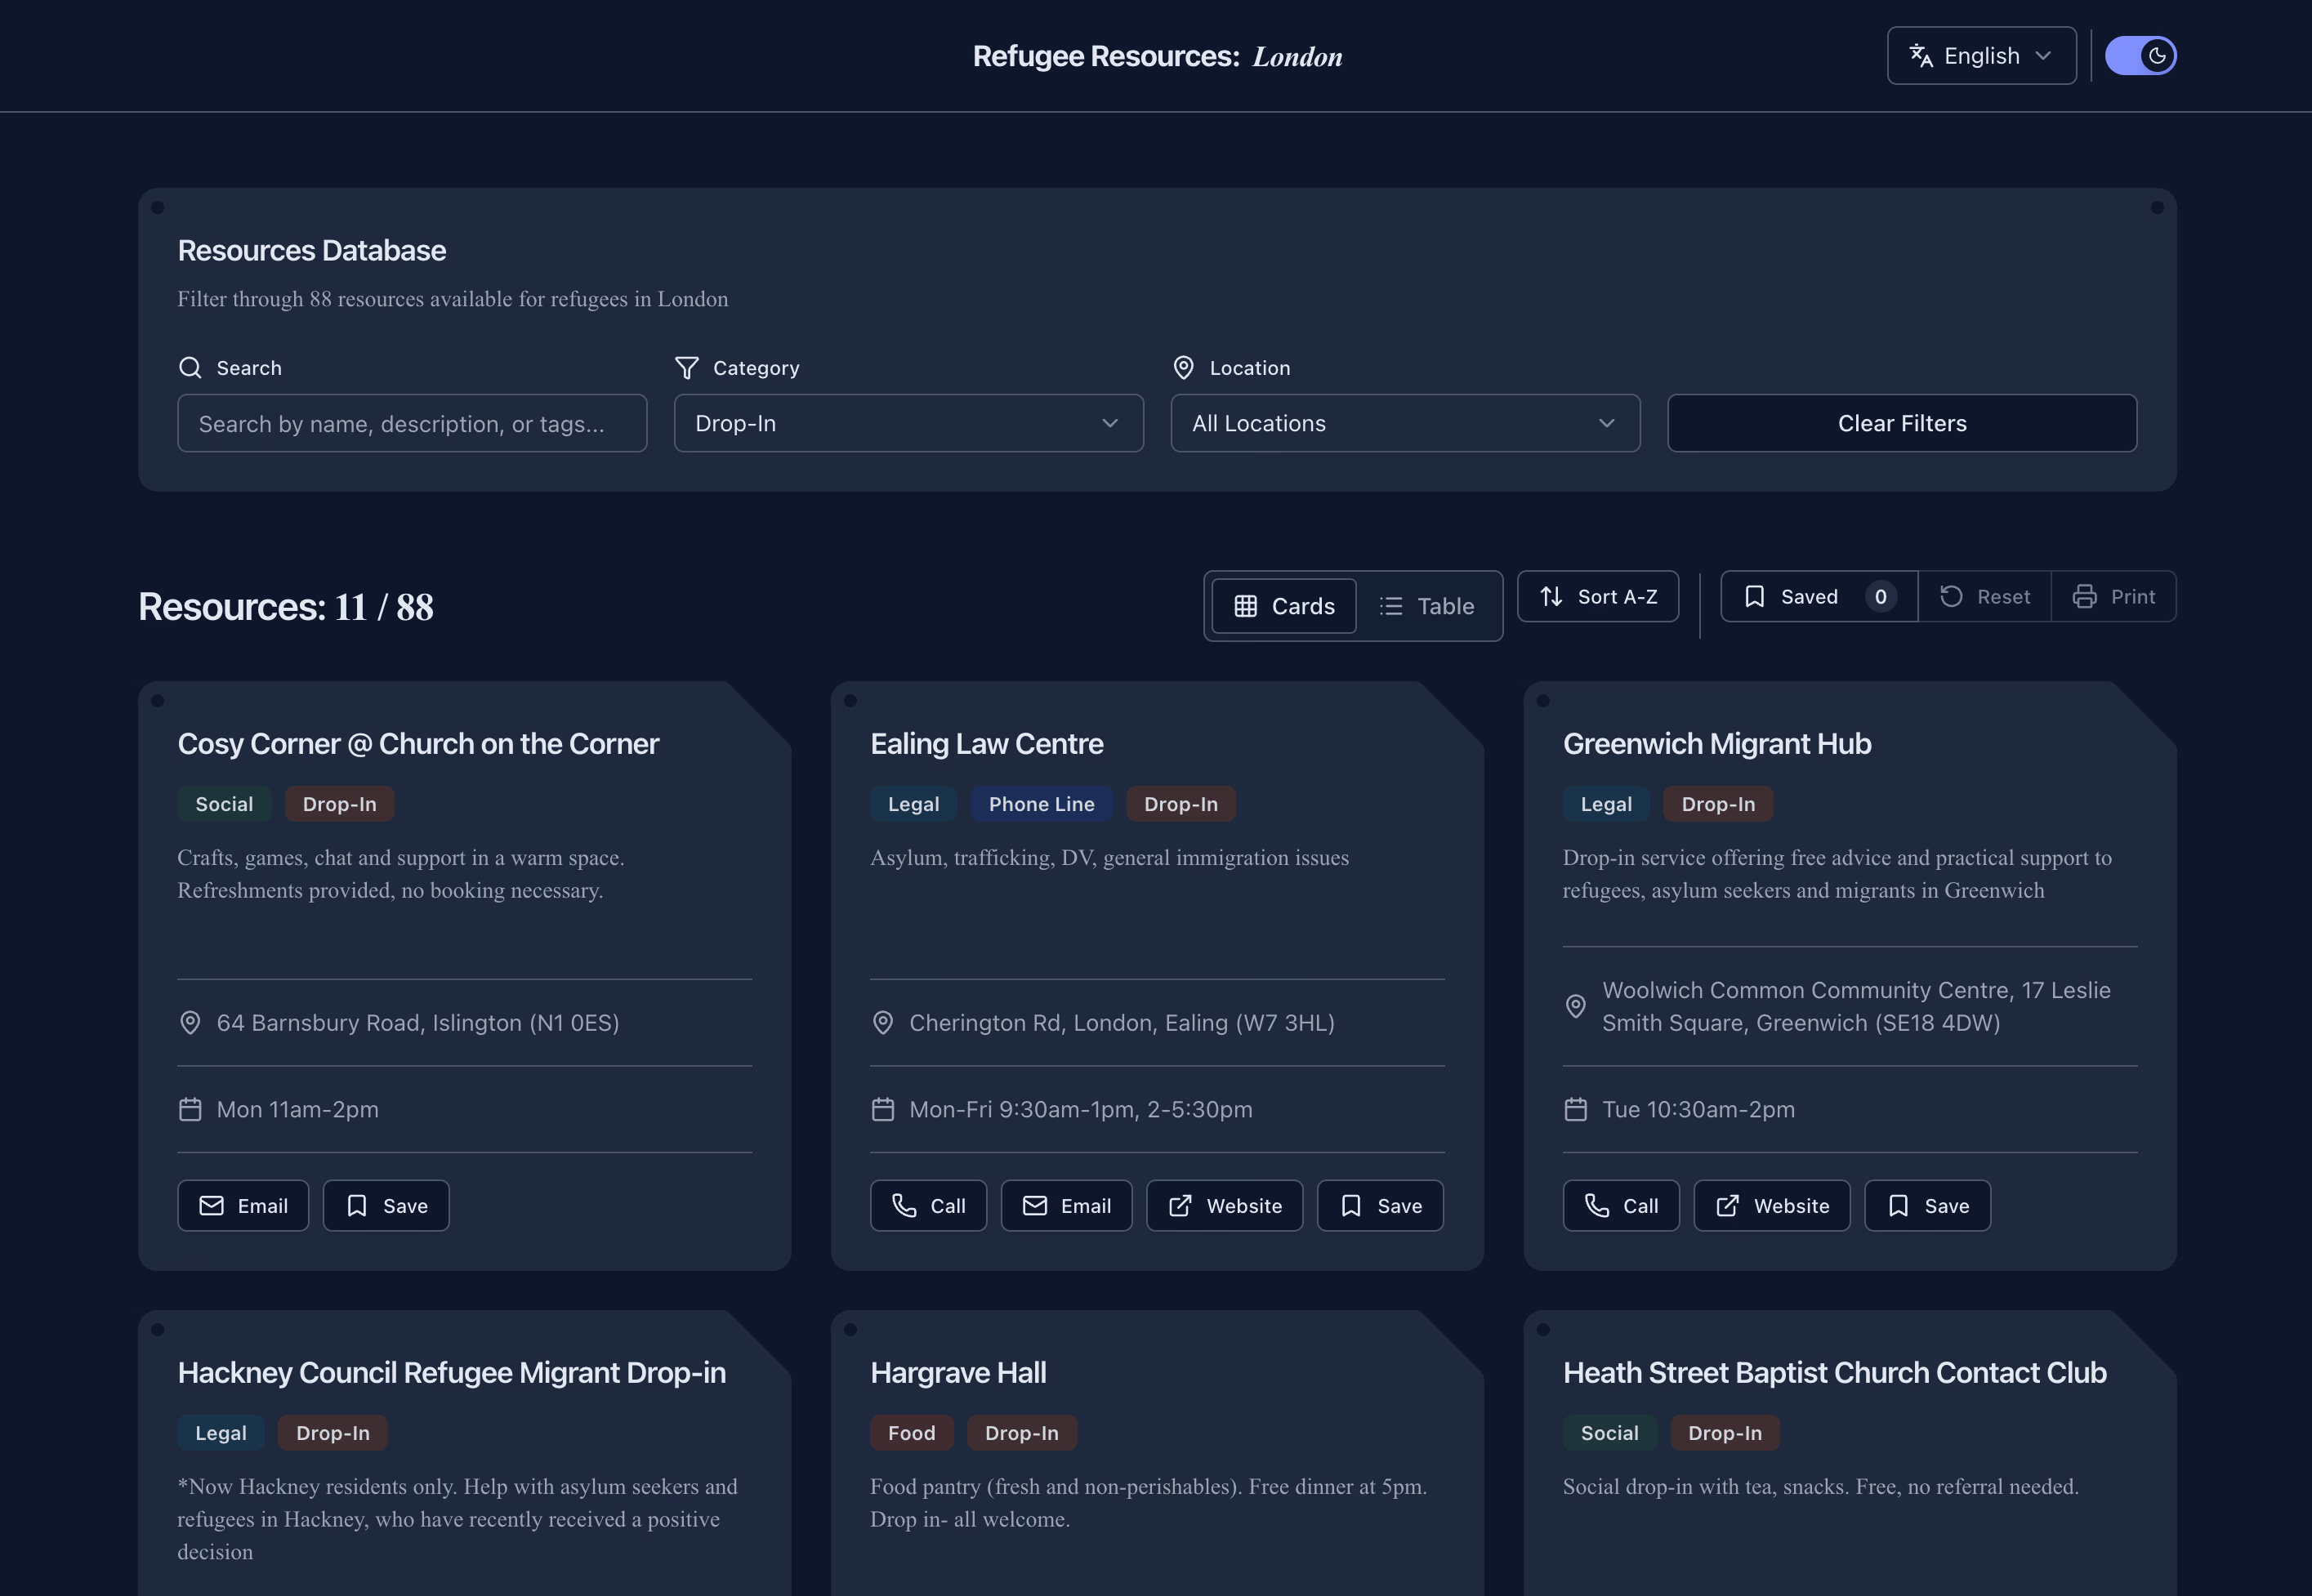This screenshot has width=2312, height=1596.
Task: Open Greenwich Migrant Hub website link
Action: 1771,1205
